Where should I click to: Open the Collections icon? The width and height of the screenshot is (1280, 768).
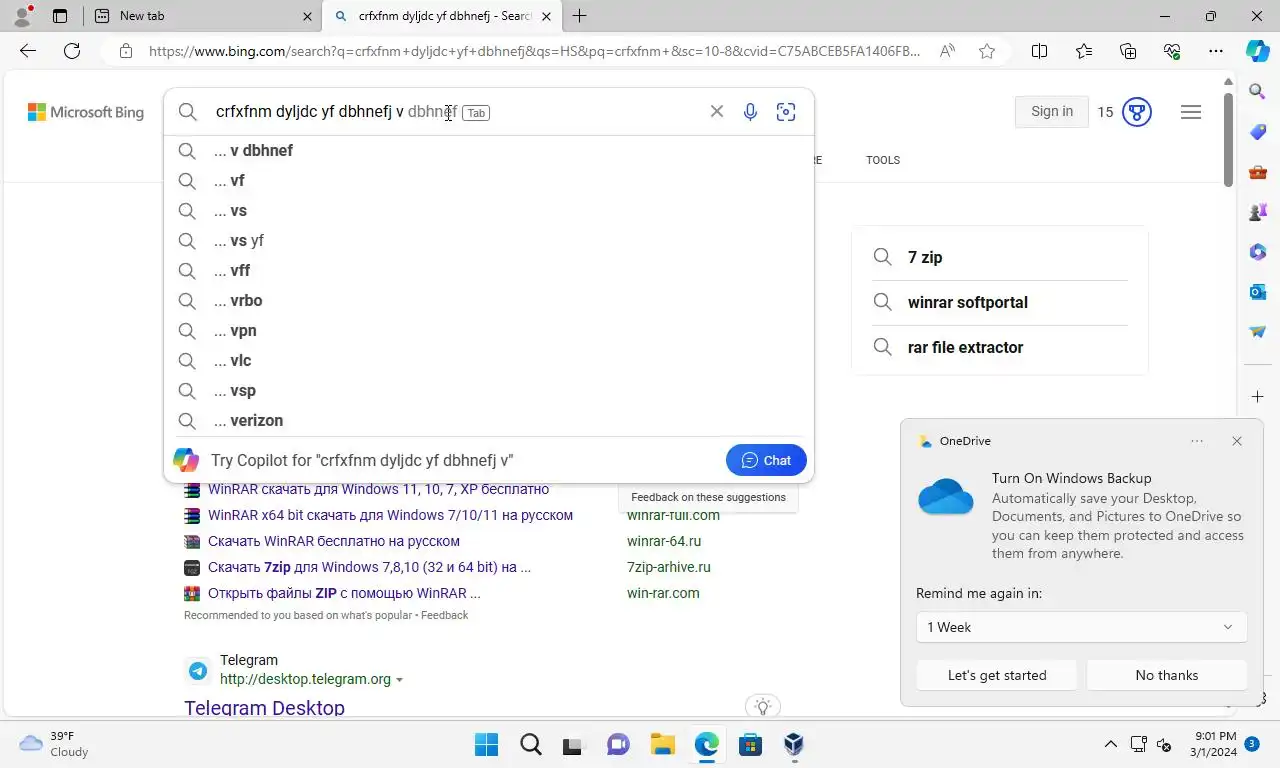coord(1128,51)
